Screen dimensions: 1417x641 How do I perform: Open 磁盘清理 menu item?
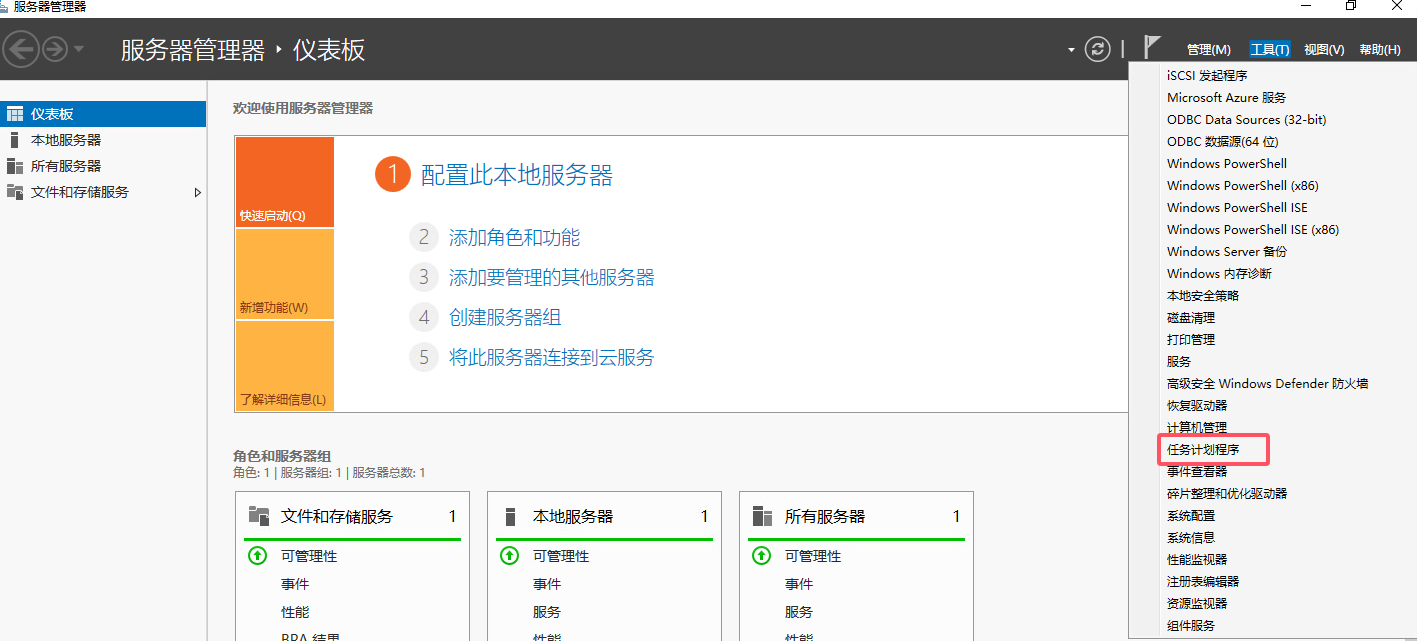coord(1191,317)
